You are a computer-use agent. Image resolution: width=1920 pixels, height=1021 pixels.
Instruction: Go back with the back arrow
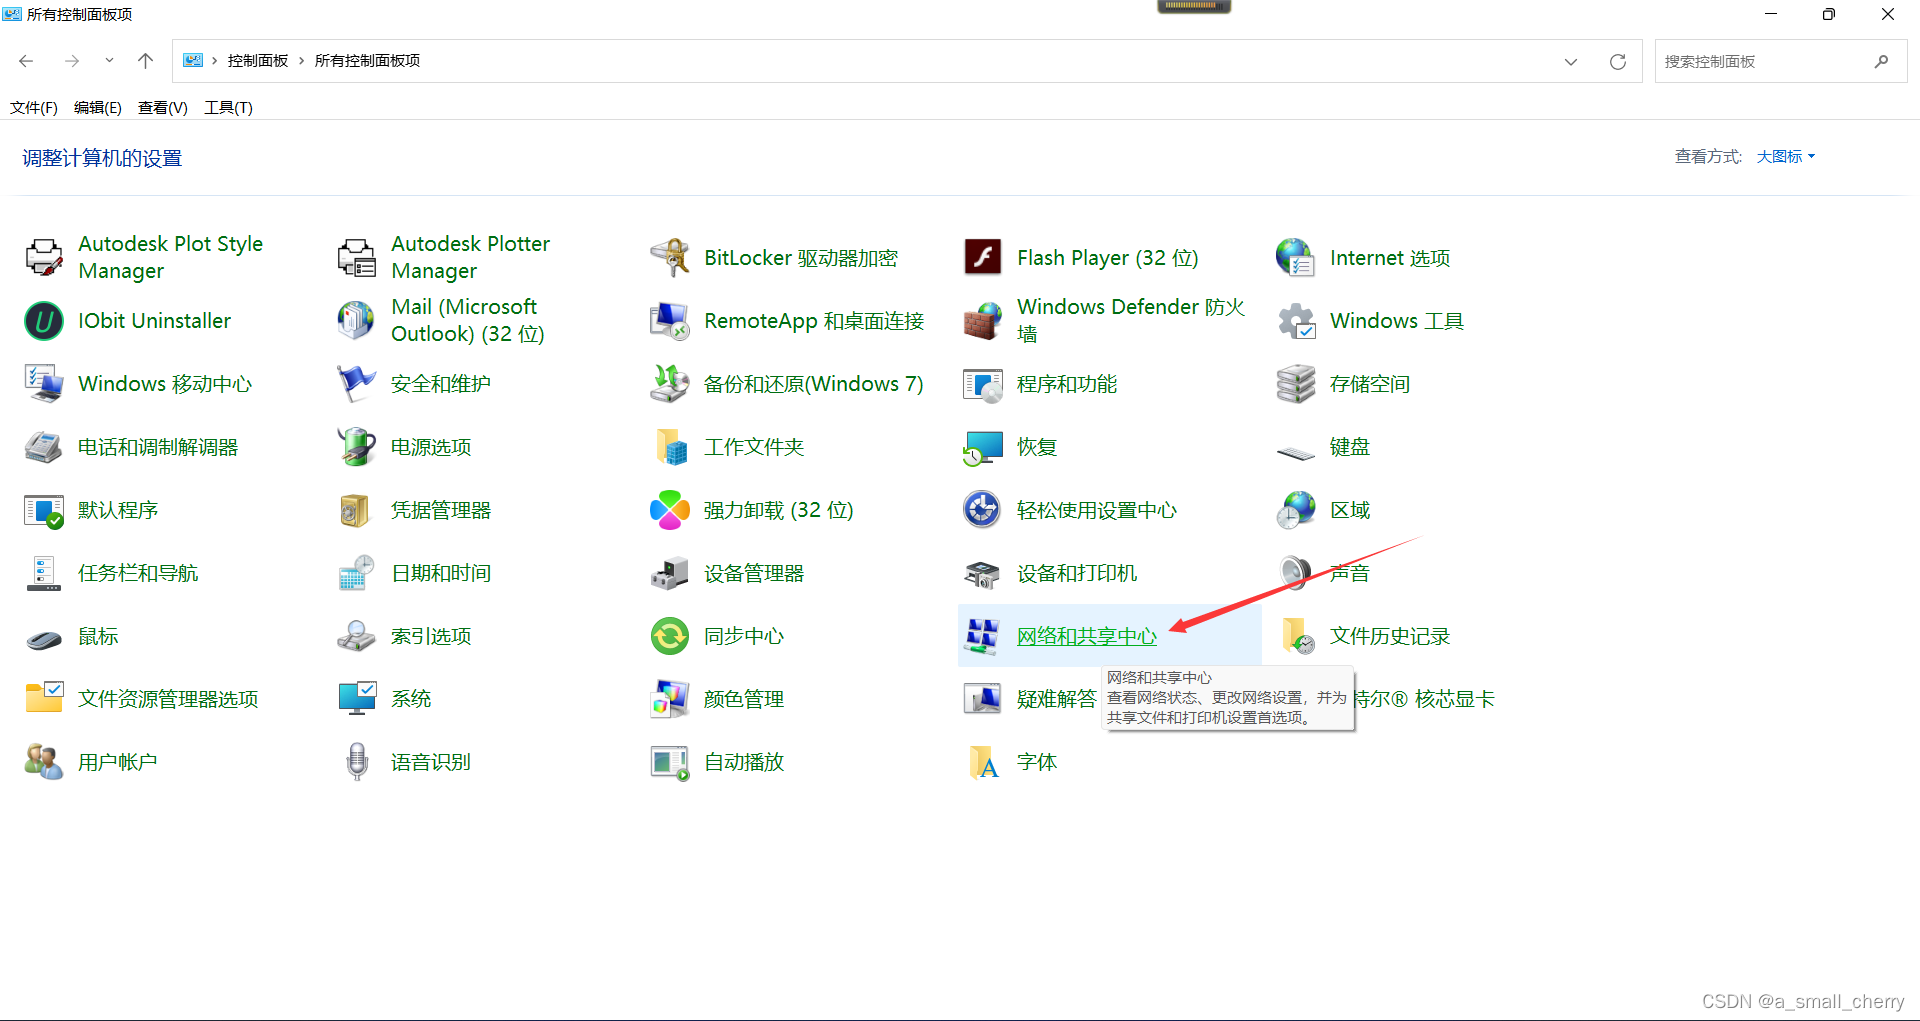(27, 61)
